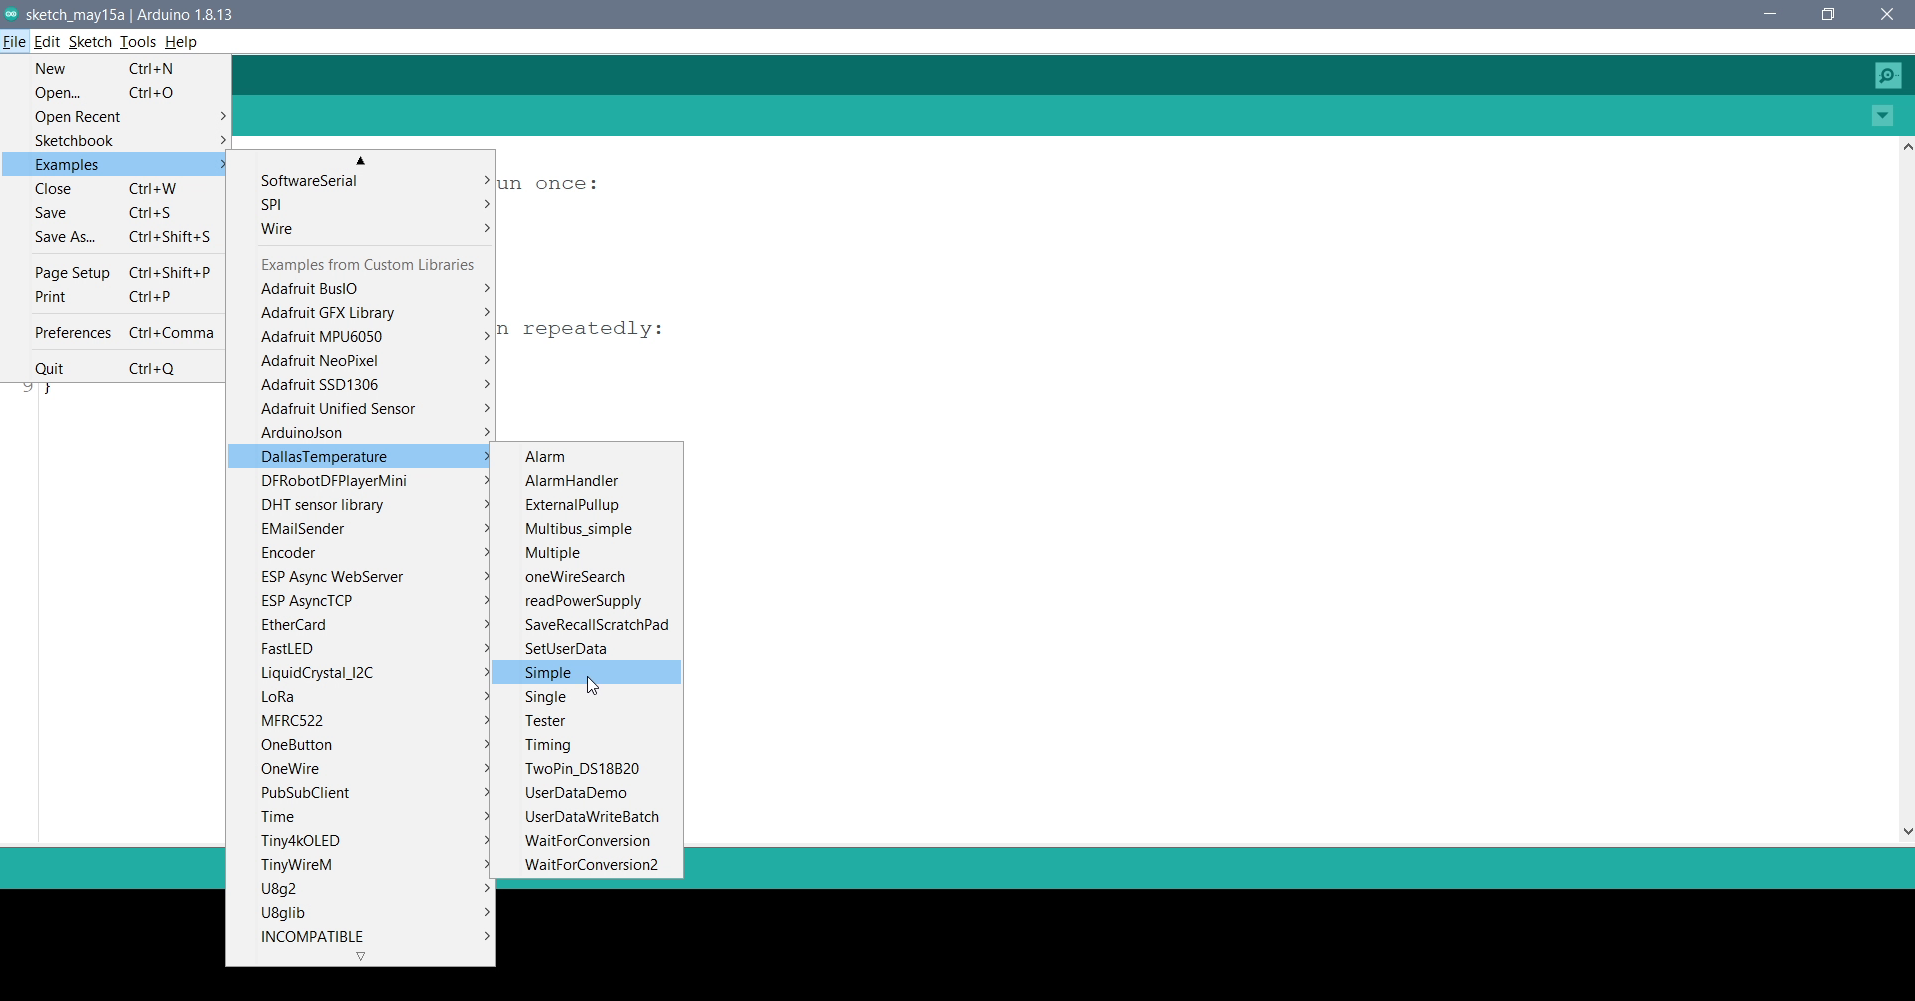Image resolution: width=1915 pixels, height=1001 pixels.
Task: Open the WaitForConversion2 example
Action: [x=587, y=865]
